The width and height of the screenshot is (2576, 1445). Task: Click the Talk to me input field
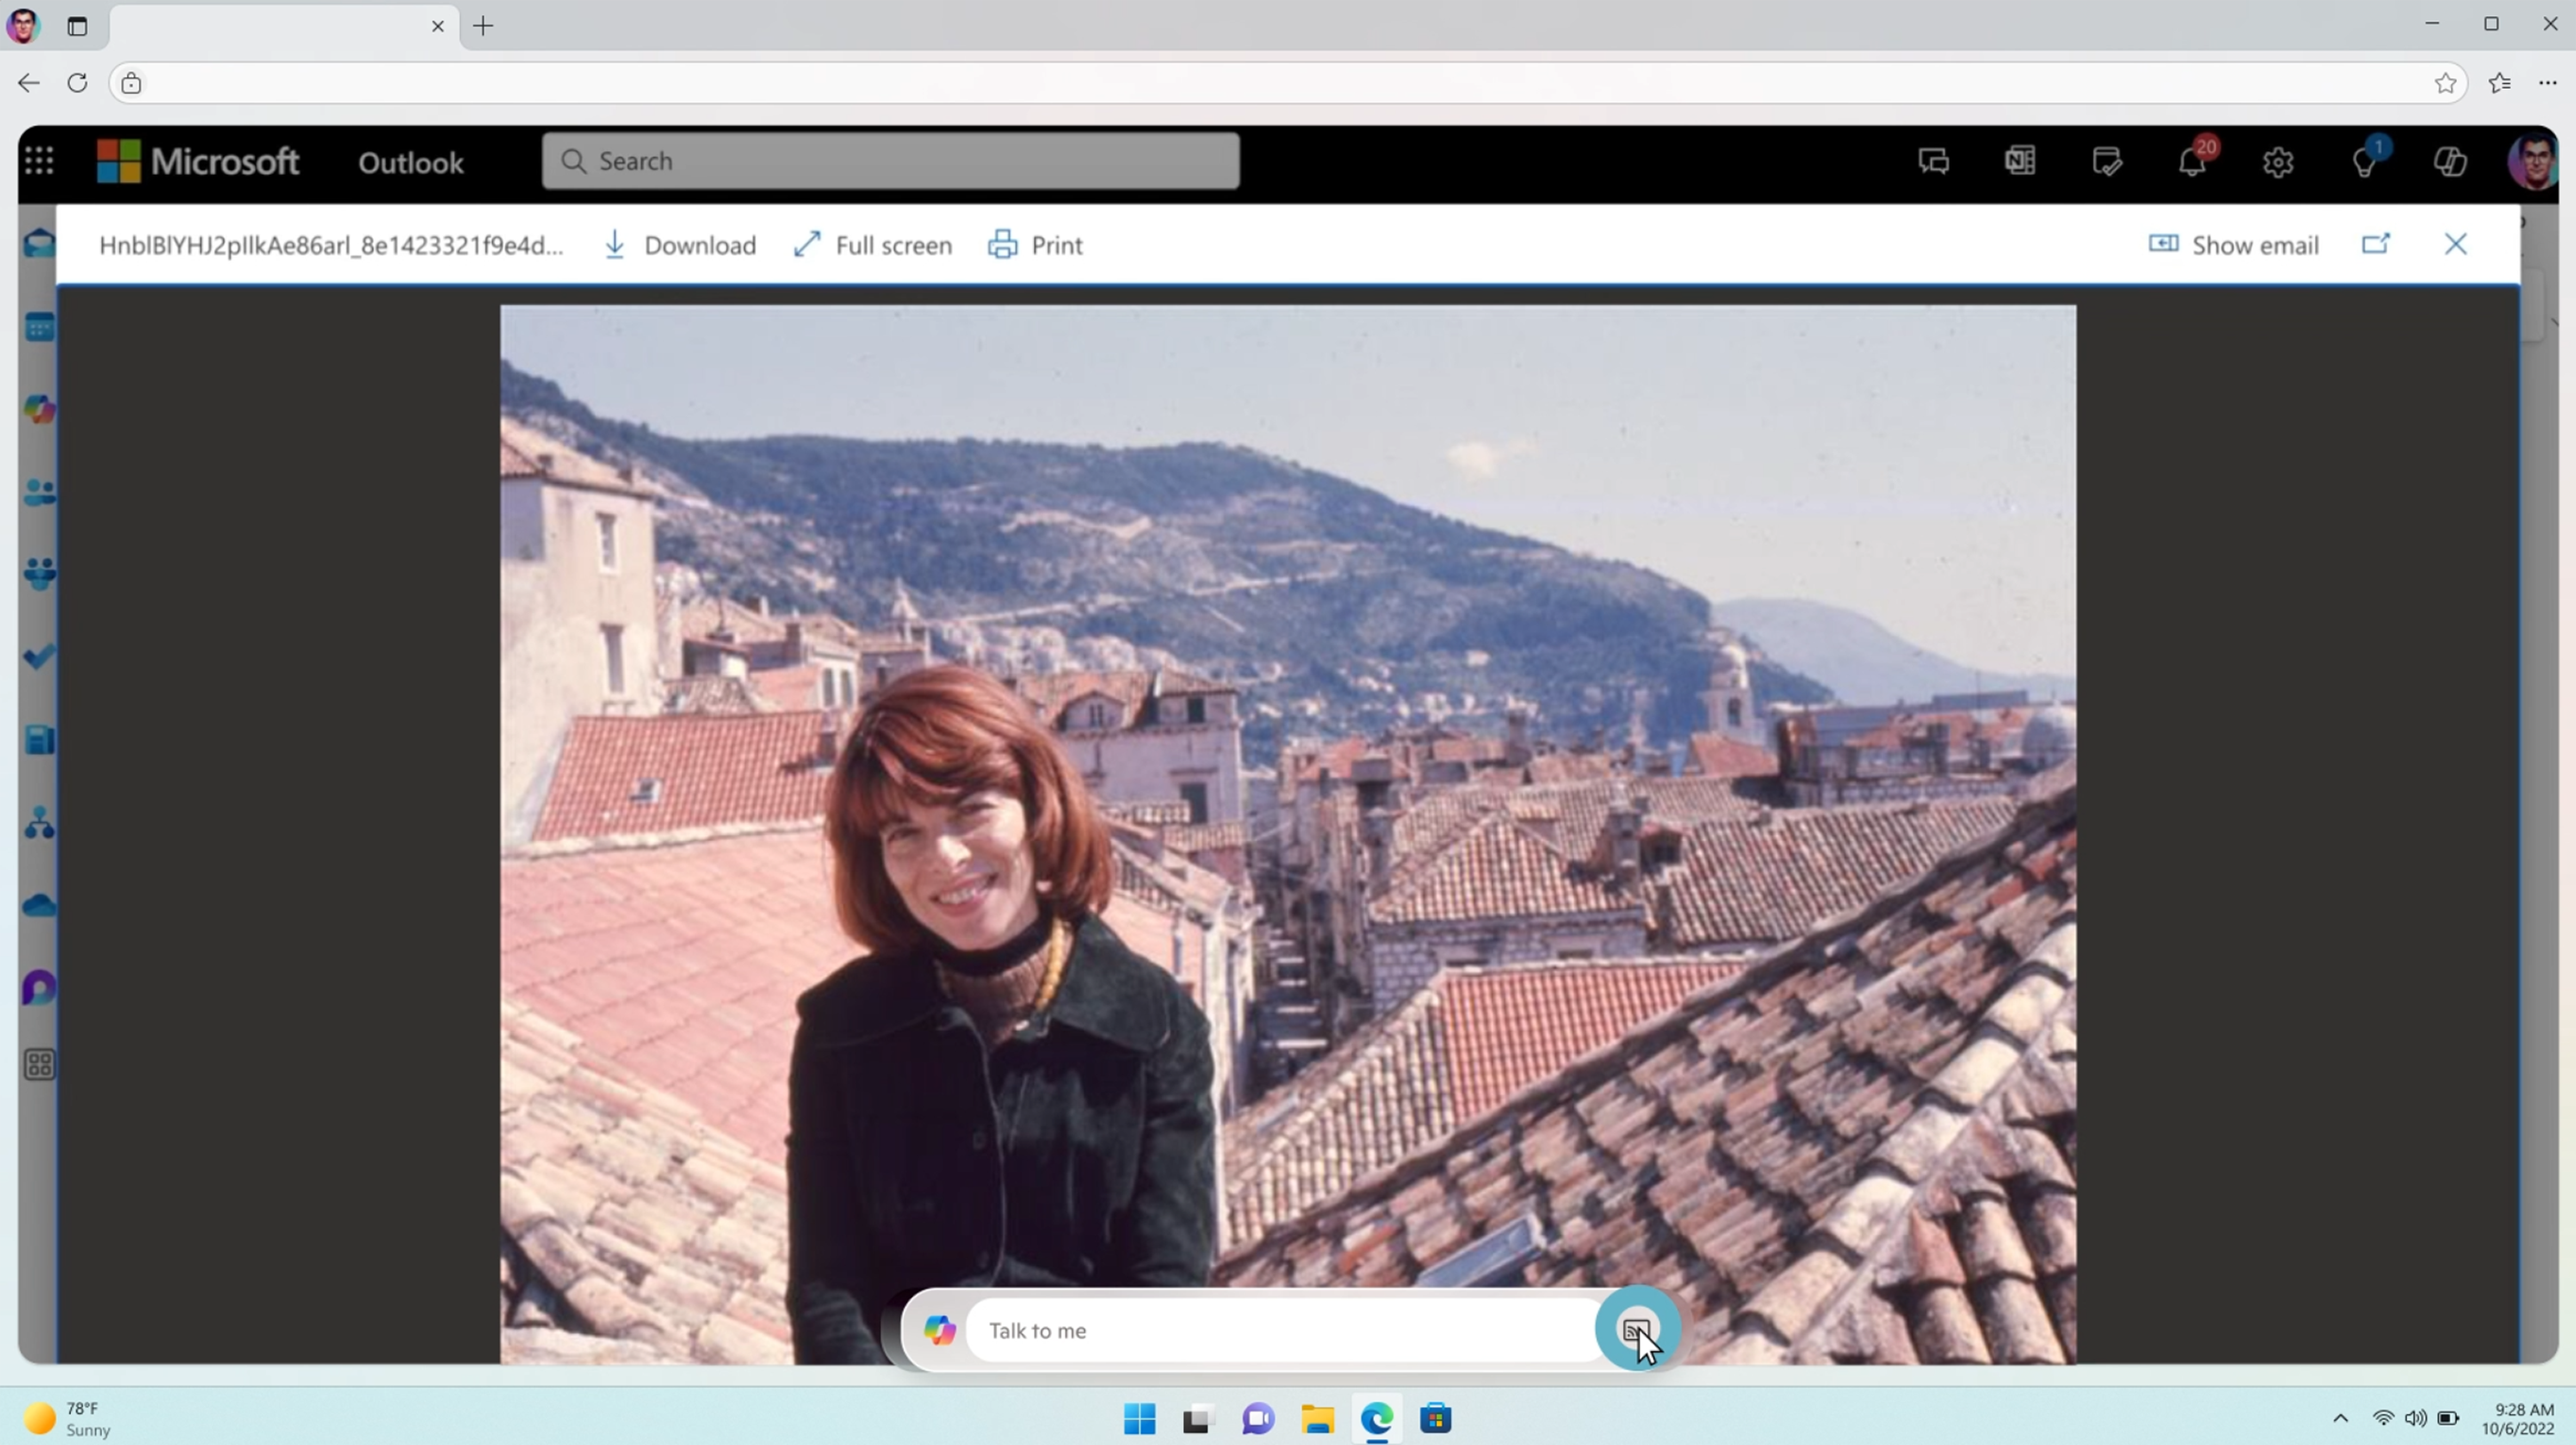[x=1280, y=1330]
